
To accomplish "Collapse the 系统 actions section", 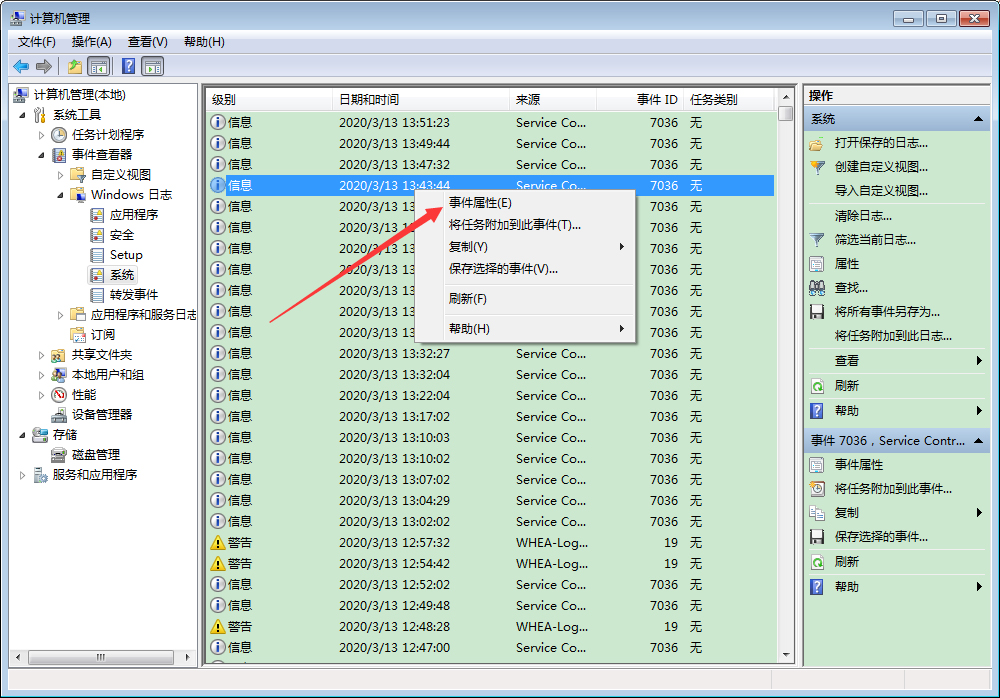I will [977, 117].
